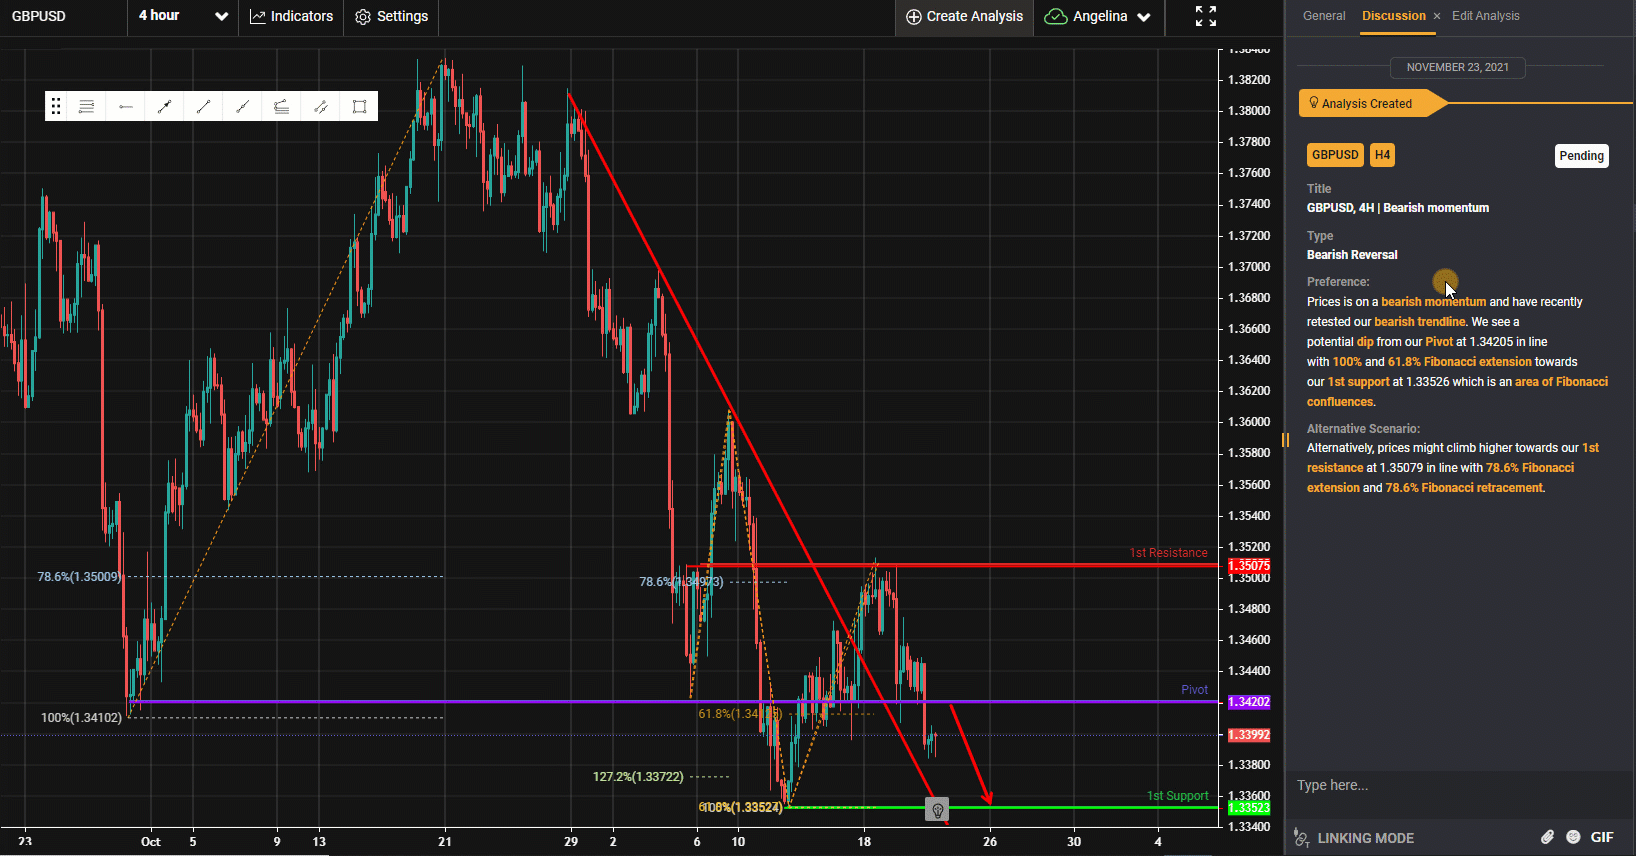Open the Edit Analysis tab
1636x856 pixels.
[x=1485, y=16]
